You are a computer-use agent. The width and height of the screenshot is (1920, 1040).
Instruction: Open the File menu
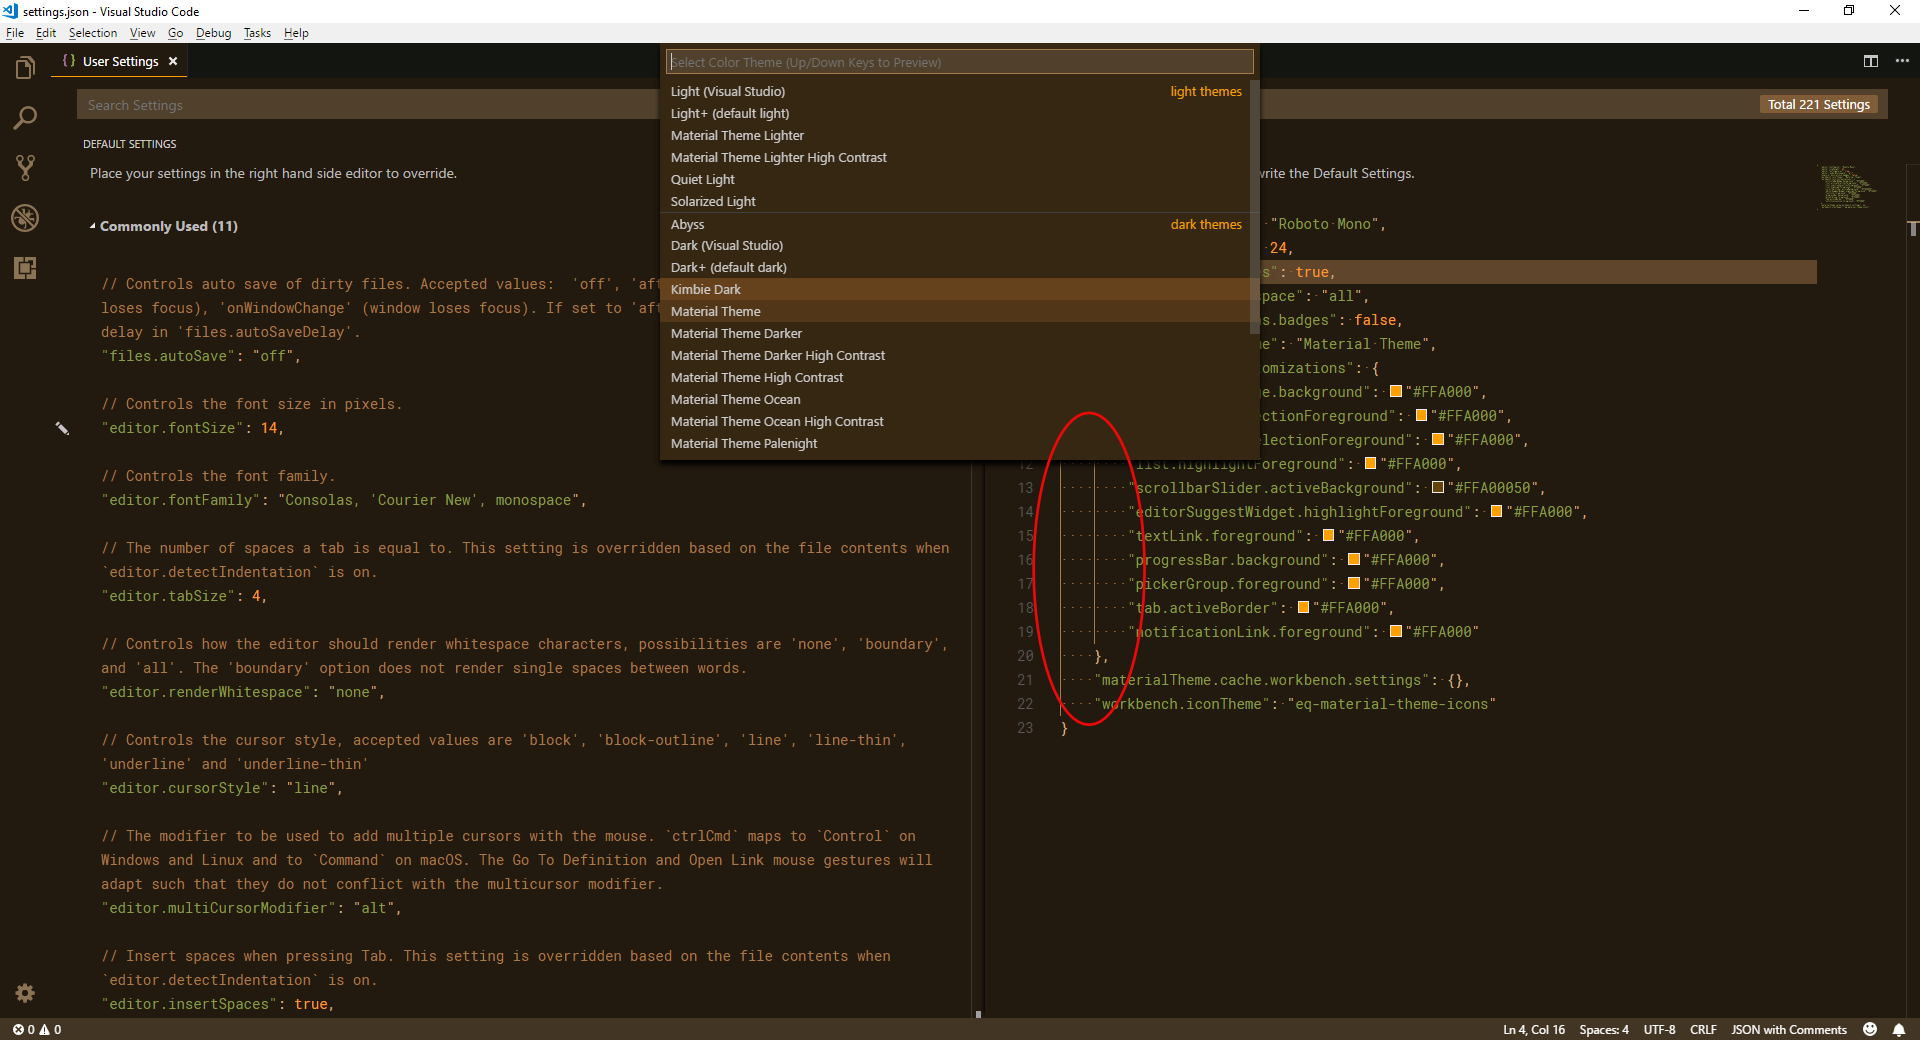click(15, 33)
